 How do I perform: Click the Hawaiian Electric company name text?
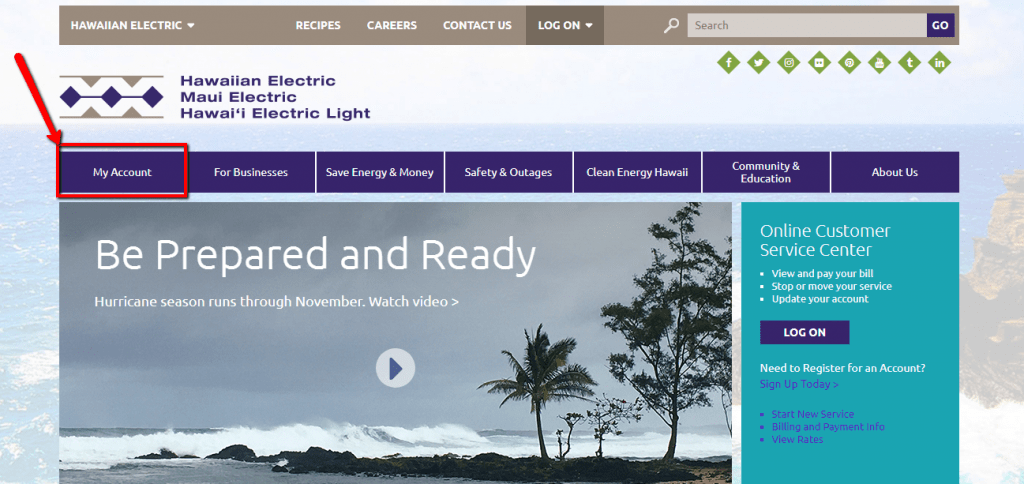[x=257, y=81]
